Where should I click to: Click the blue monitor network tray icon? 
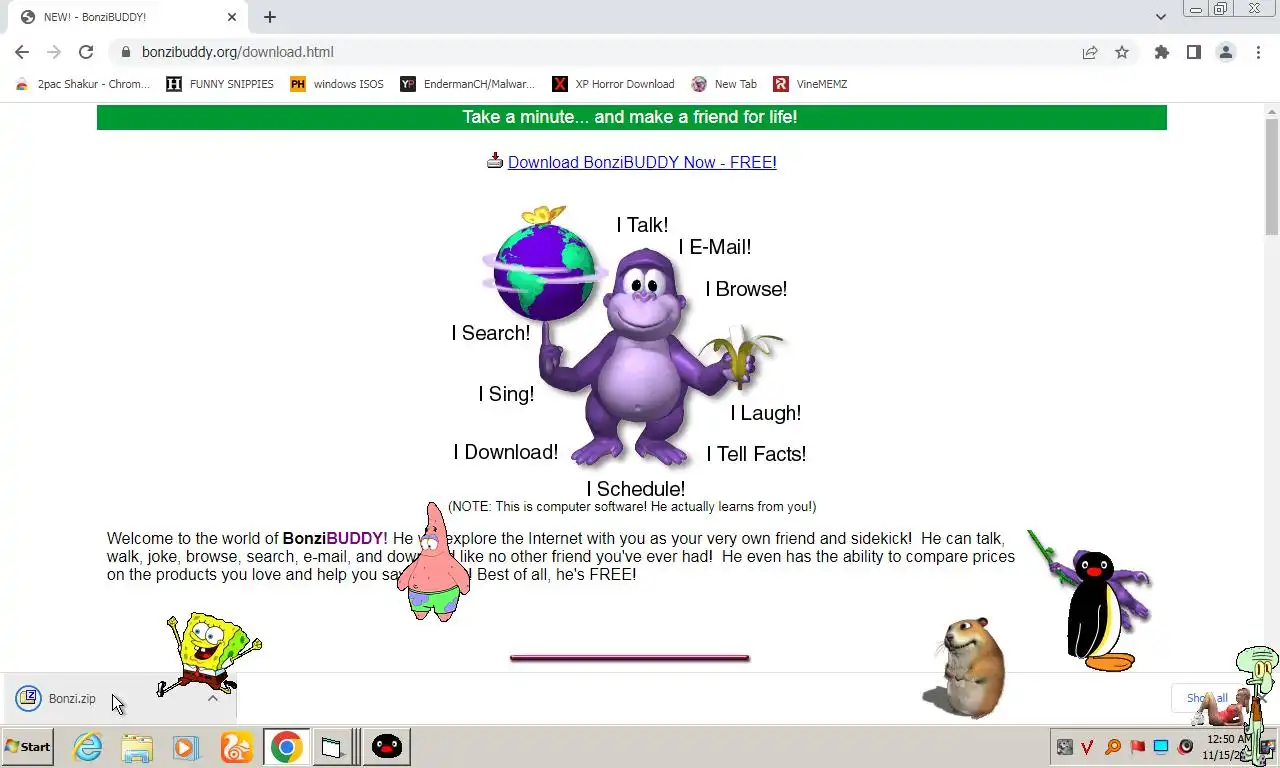[x=1161, y=747]
